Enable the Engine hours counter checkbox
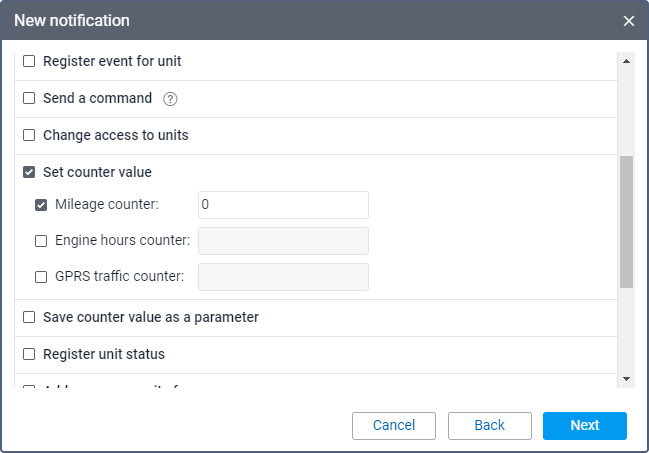The image size is (649, 453). [x=41, y=241]
